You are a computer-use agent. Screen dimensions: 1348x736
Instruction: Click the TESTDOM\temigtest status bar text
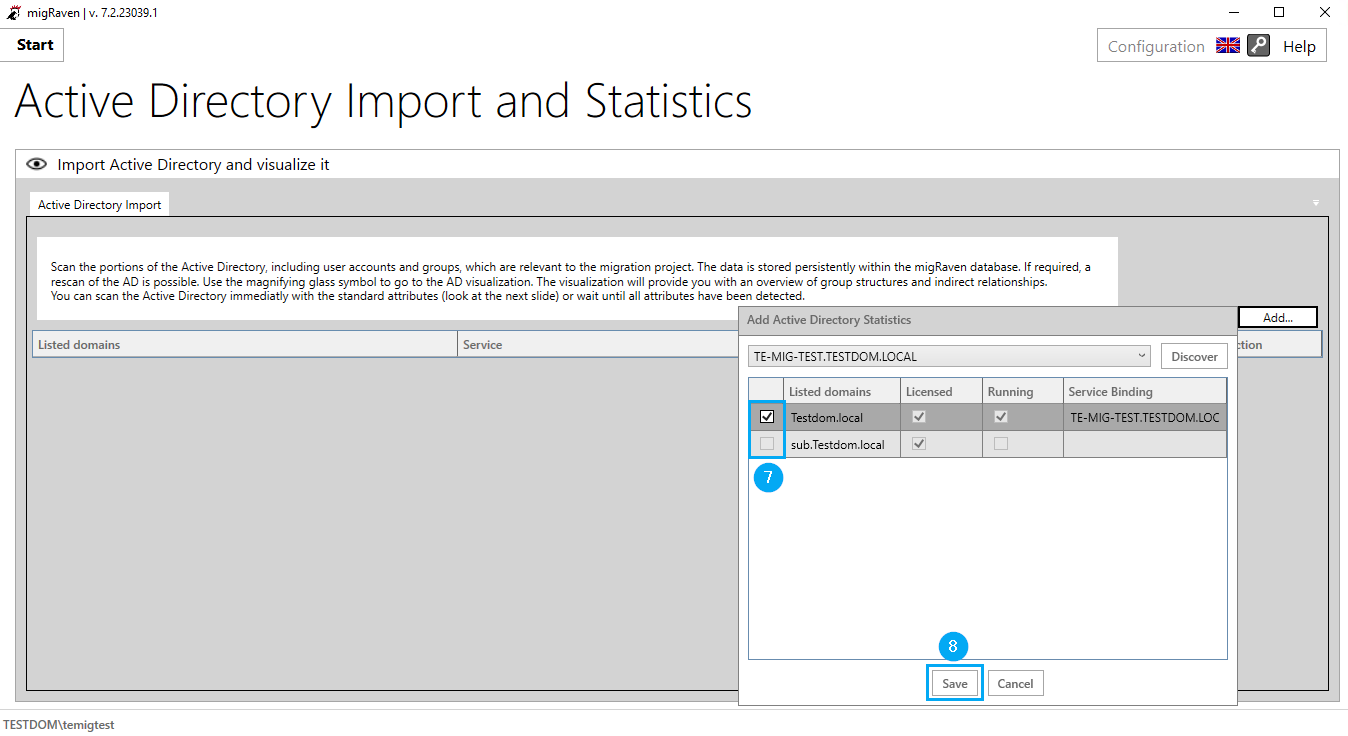pos(59,725)
